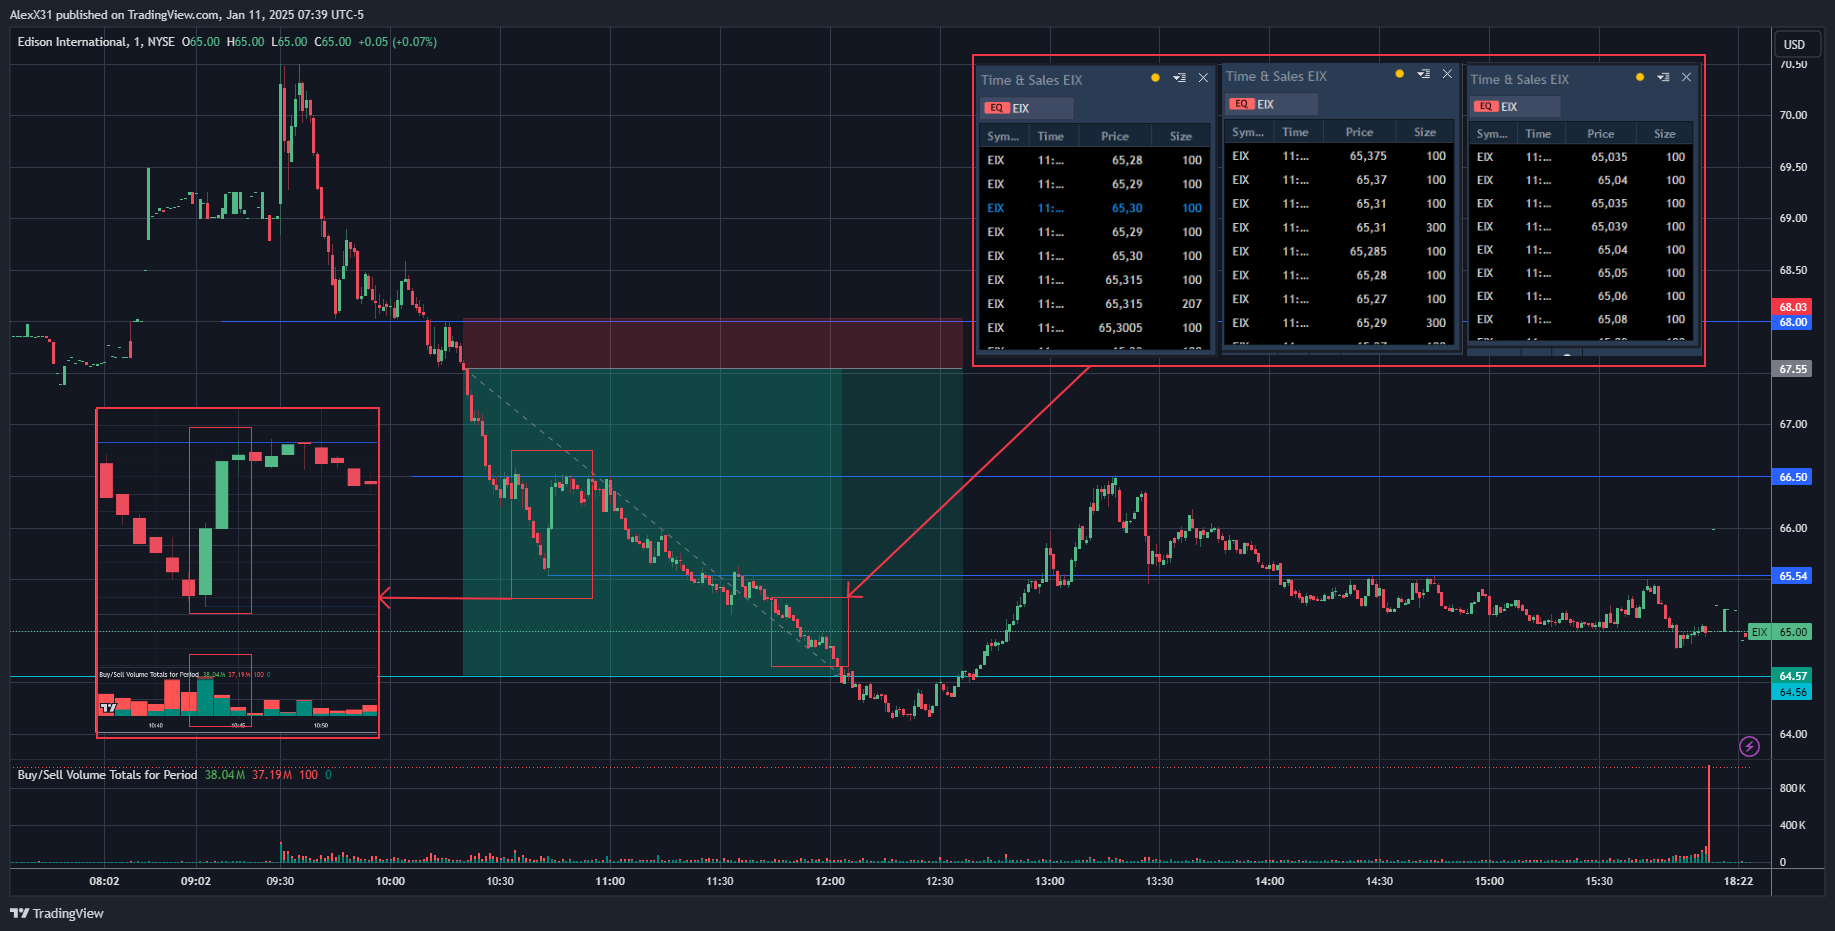Open the TradingView logo at bottom left
Screen dimensions: 1835x931
pyautogui.click(x=56, y=913)
